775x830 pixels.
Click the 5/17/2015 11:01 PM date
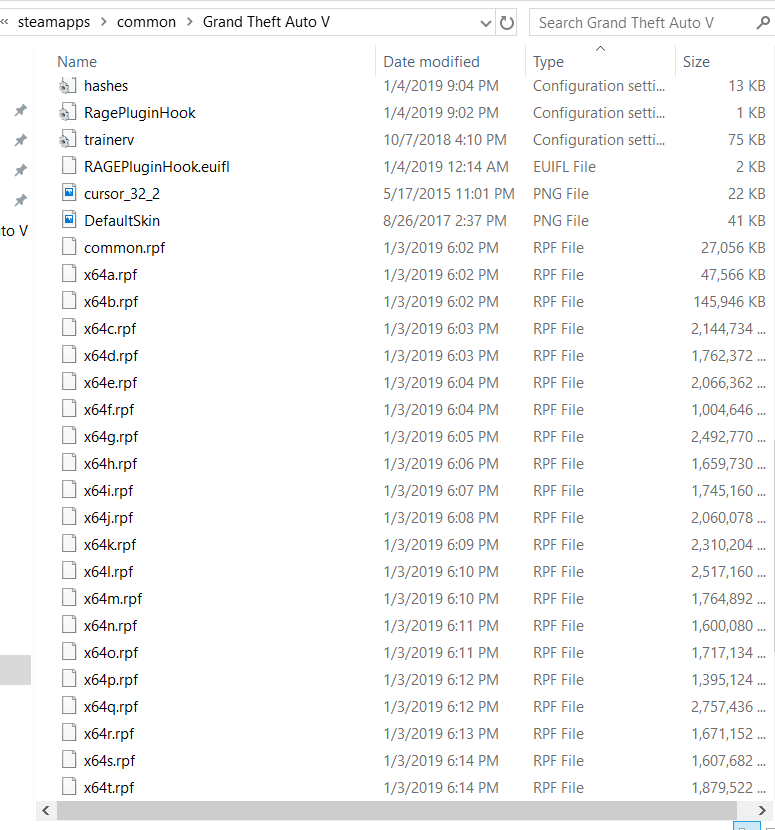(449, 194)
